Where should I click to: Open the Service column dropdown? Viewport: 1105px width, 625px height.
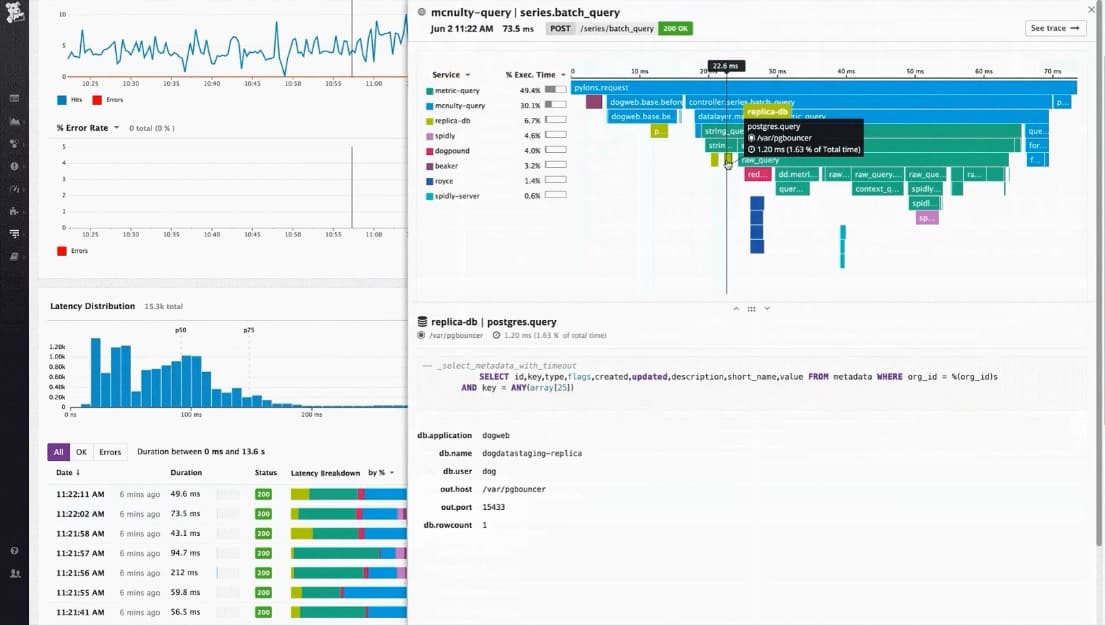451,75
